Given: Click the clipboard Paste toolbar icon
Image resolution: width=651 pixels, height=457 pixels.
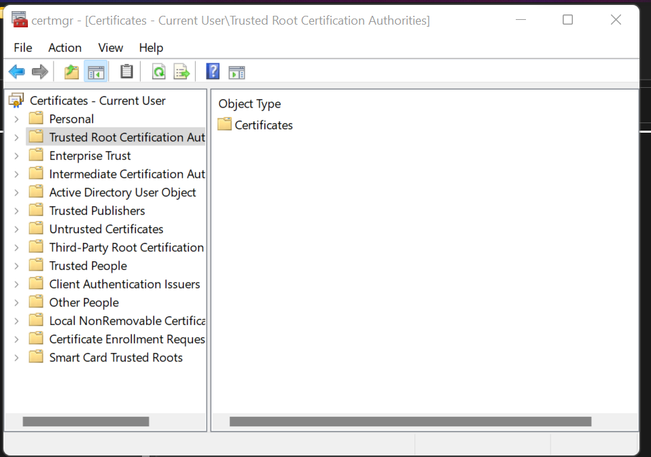Looking at the screenshot, I should [127, 71].
